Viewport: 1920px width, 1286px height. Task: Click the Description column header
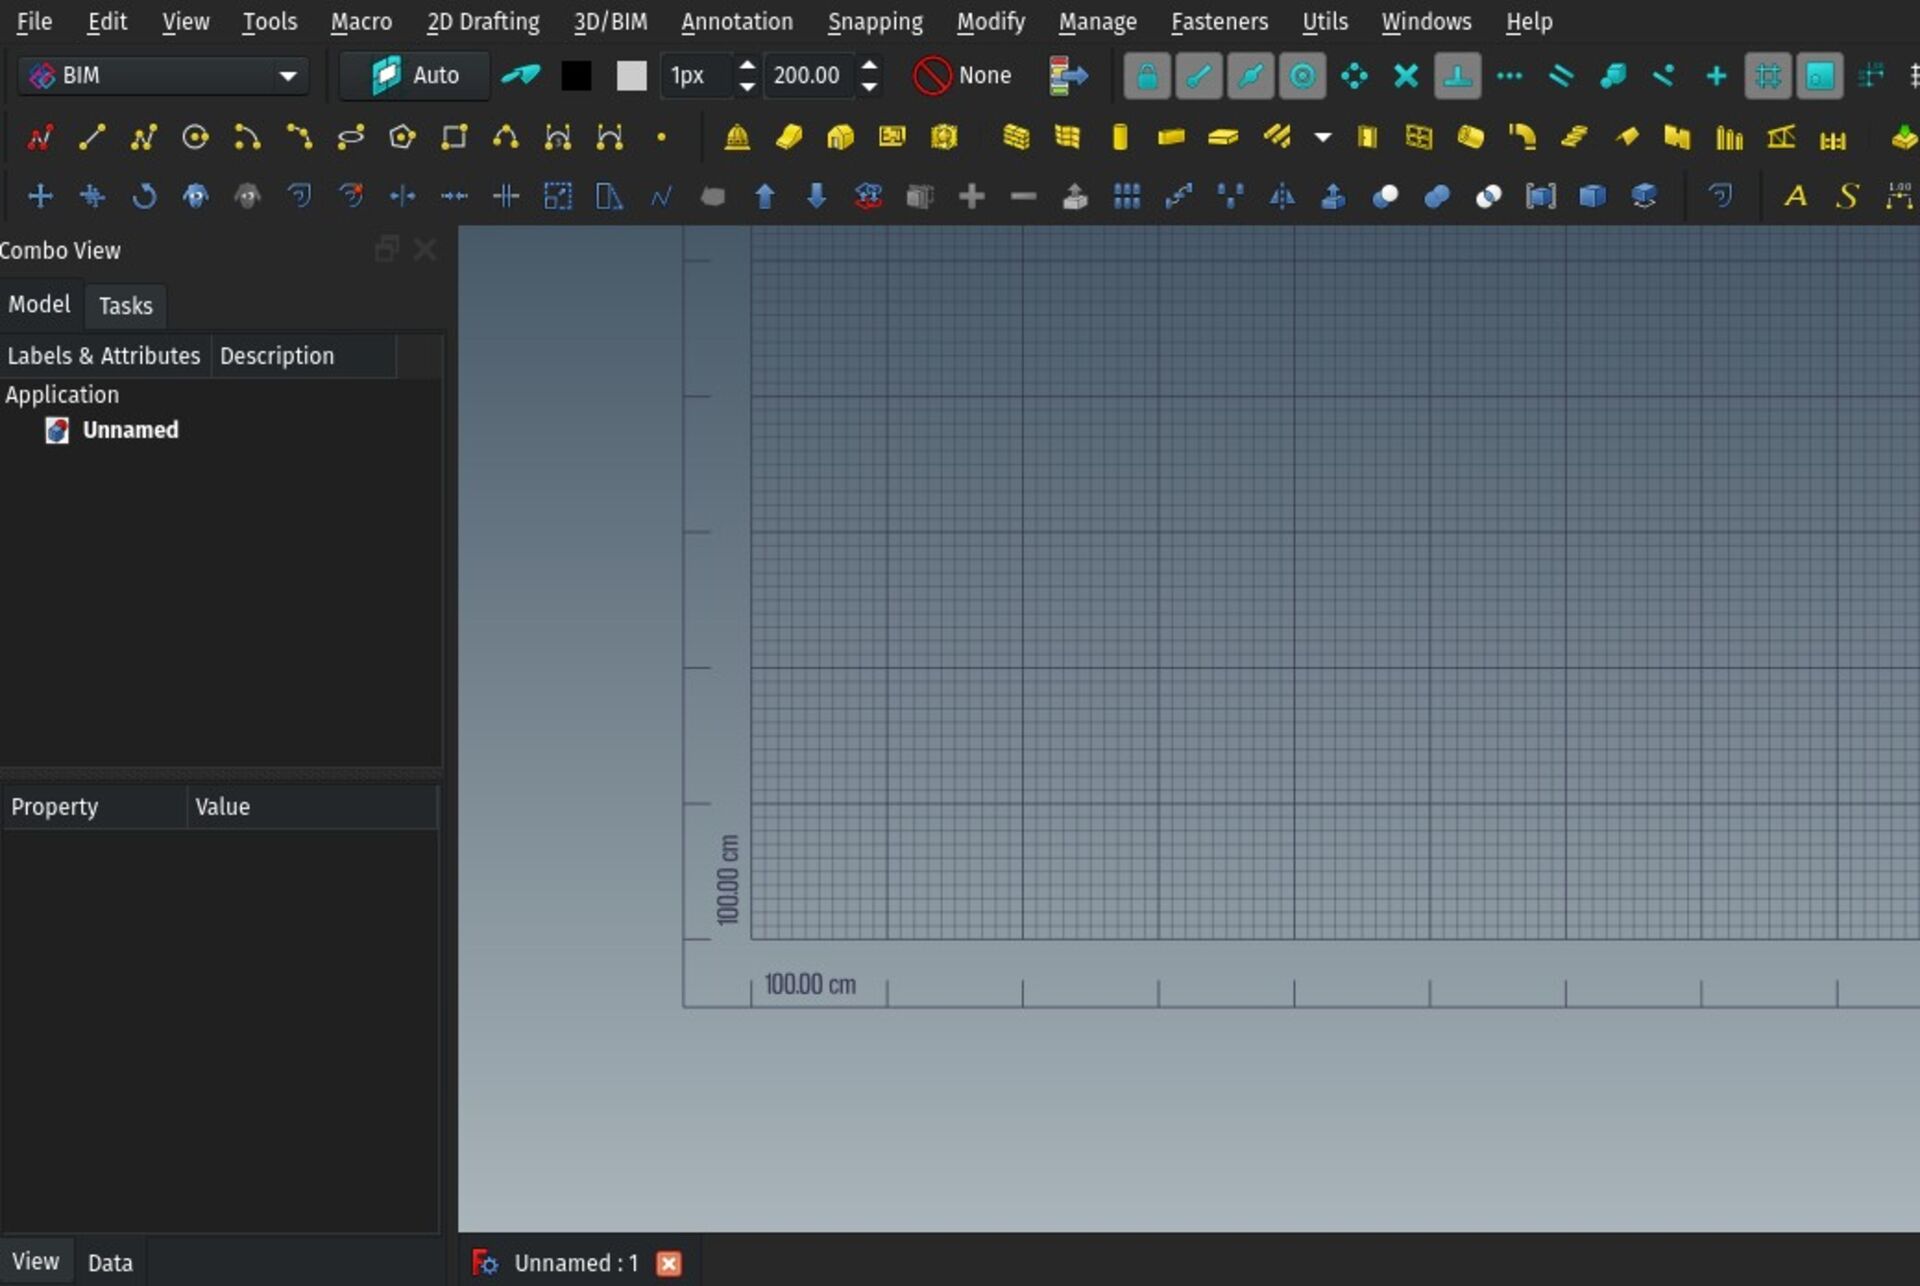point(303,356)
